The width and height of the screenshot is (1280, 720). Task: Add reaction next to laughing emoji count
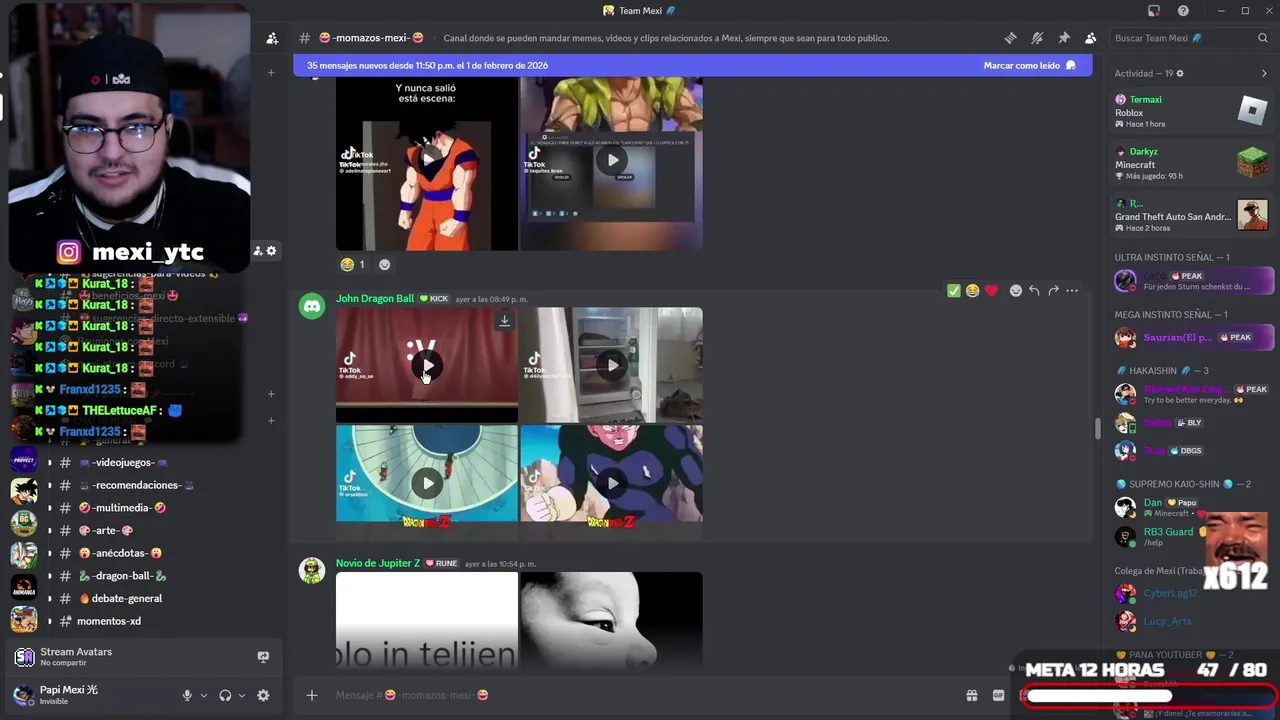pyautogui.click(x=385, y=265)
